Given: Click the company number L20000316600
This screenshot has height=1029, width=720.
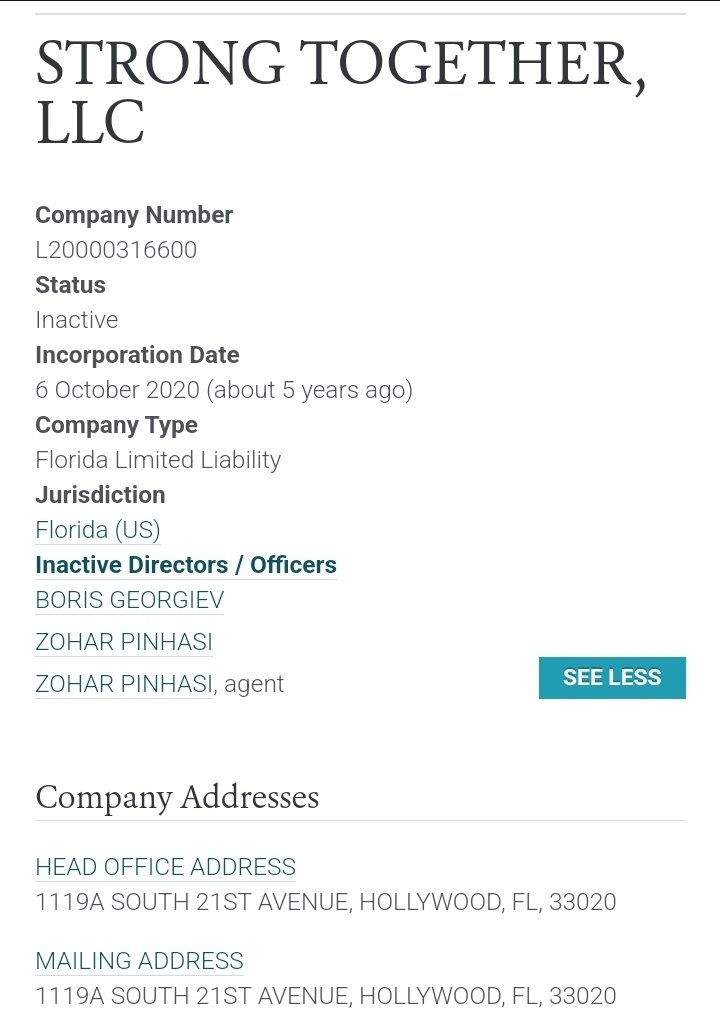Looking at the screenshot, I should 116,250.
